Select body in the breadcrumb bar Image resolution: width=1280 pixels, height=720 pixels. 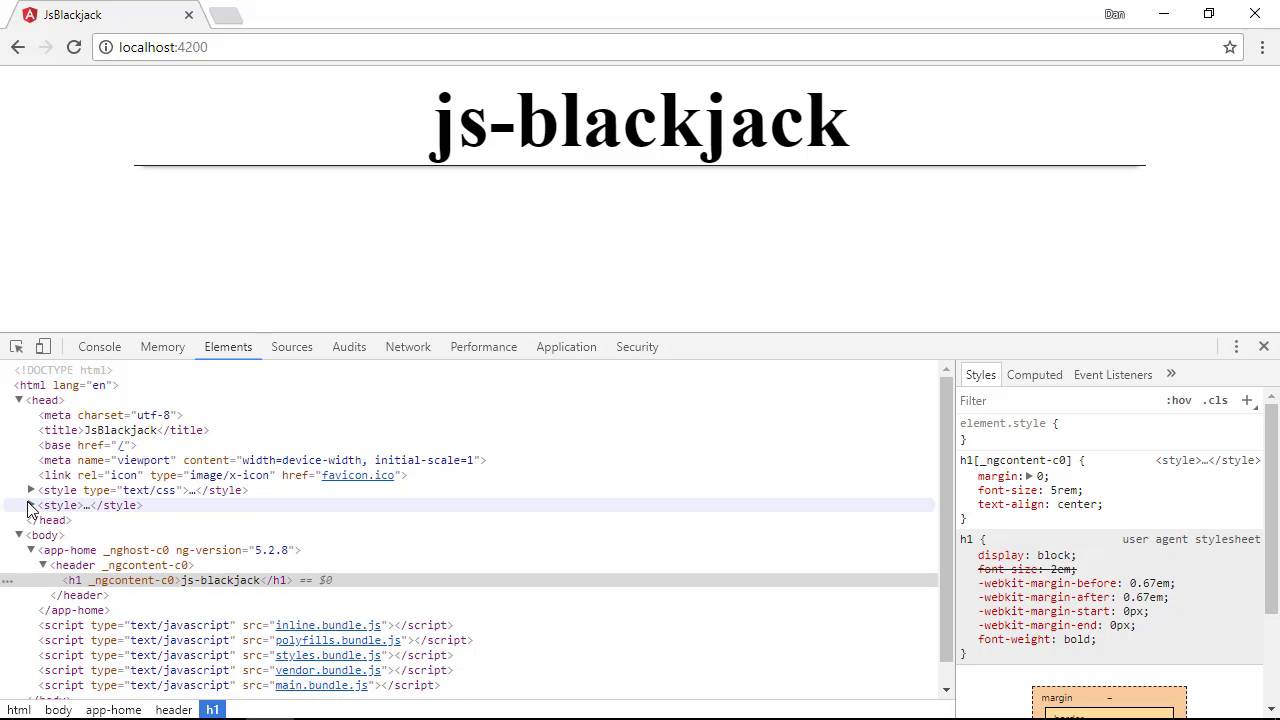pyautogui.click(x=58, y=710)
